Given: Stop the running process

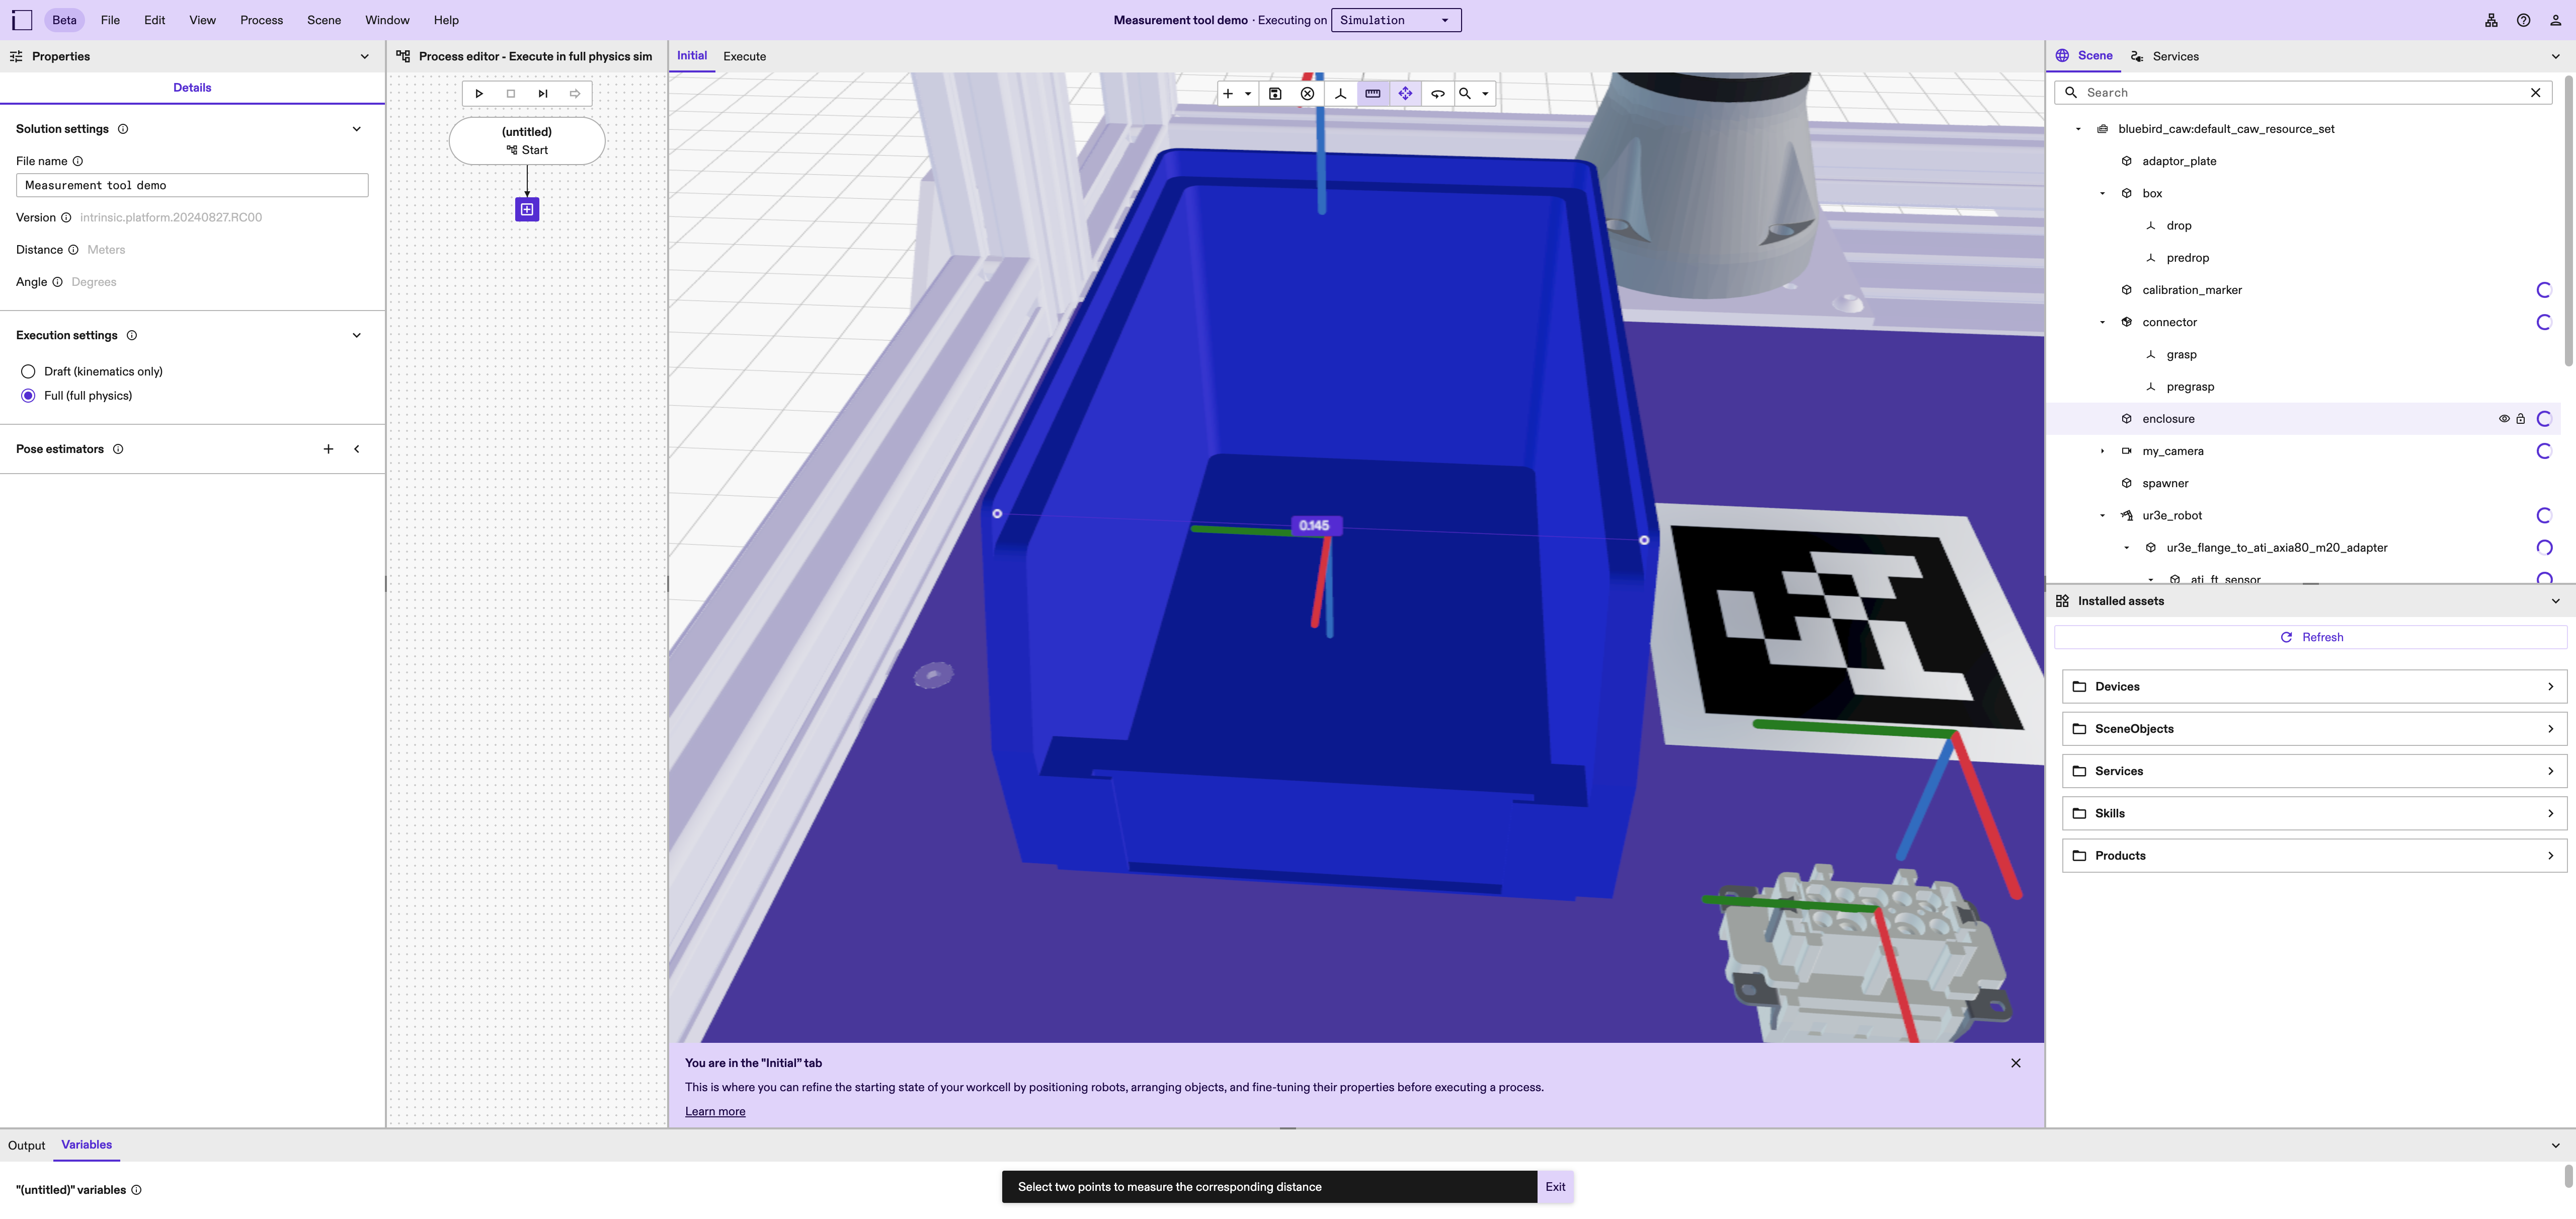Looking at the screenshot, I should [511, 93].
